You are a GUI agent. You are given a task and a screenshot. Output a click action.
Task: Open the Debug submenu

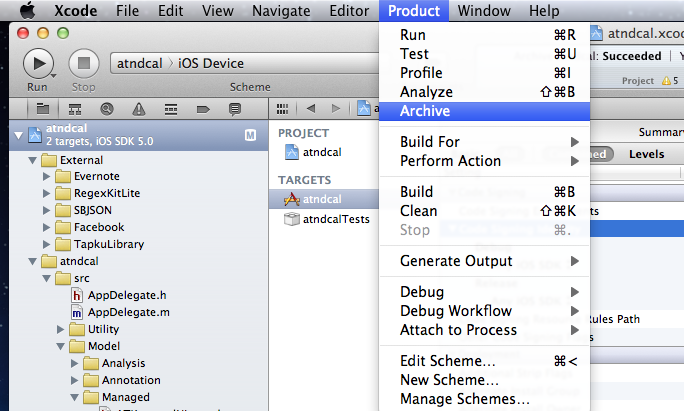[x=484, y=292]
